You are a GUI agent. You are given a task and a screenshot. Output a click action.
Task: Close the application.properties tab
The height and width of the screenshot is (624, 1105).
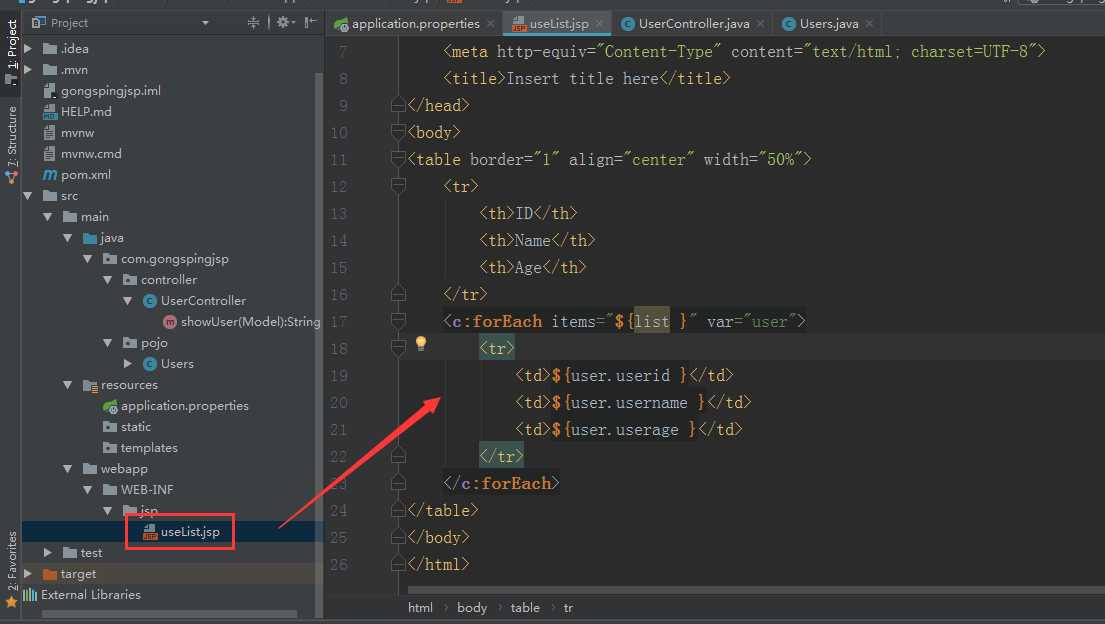490,24
